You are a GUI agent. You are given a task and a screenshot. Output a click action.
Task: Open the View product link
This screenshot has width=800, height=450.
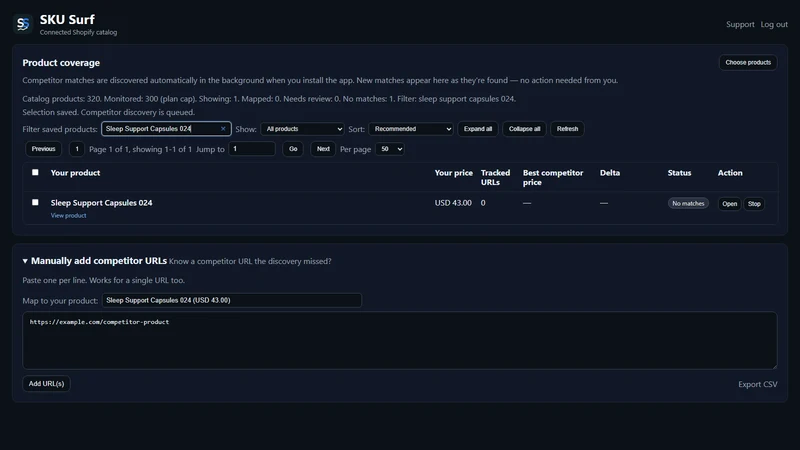click(68, 216)
